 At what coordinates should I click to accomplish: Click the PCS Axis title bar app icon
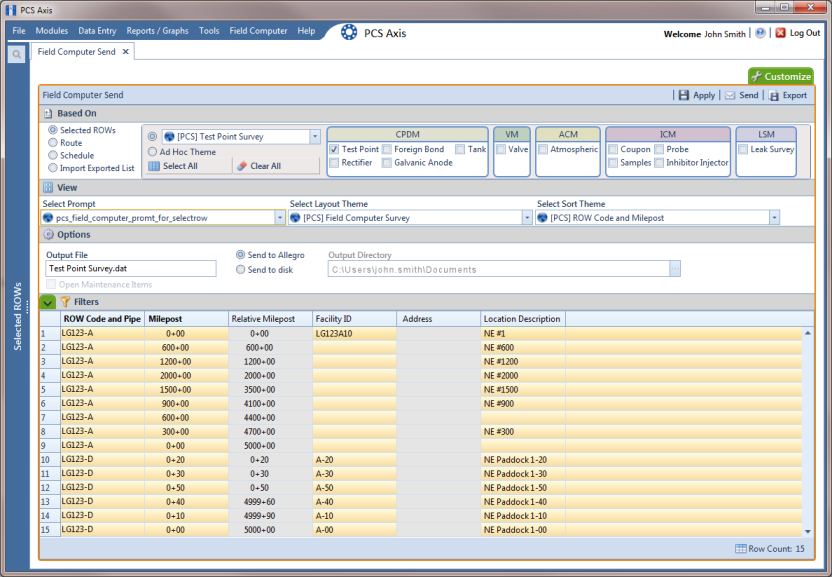click(10, 10)
